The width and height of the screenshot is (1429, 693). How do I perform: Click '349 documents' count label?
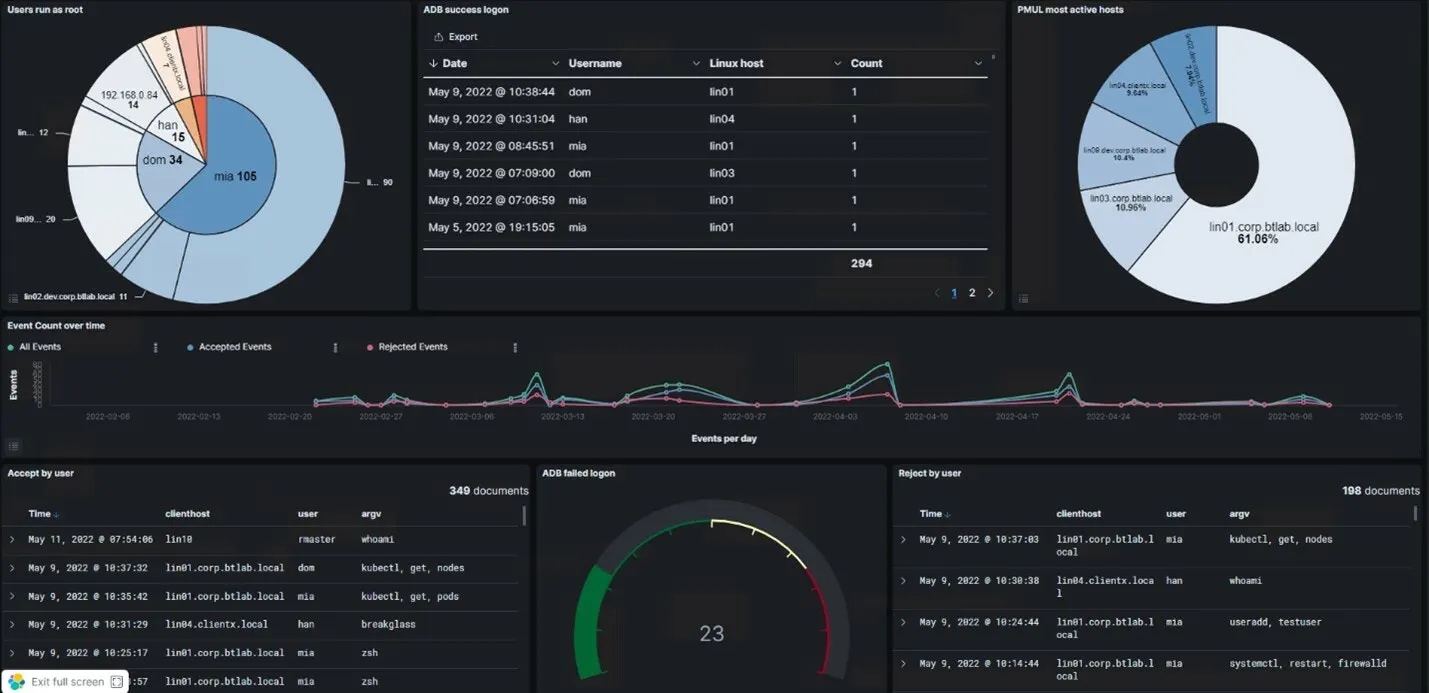tap(489, 491)
